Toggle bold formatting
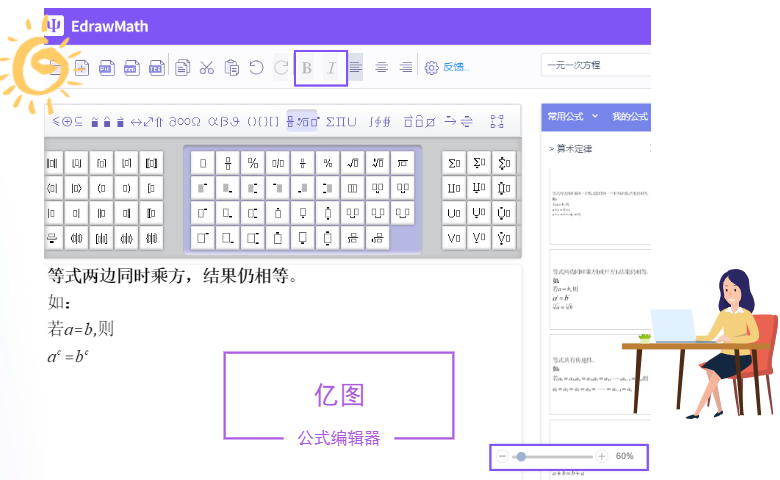 coord(307,68)
